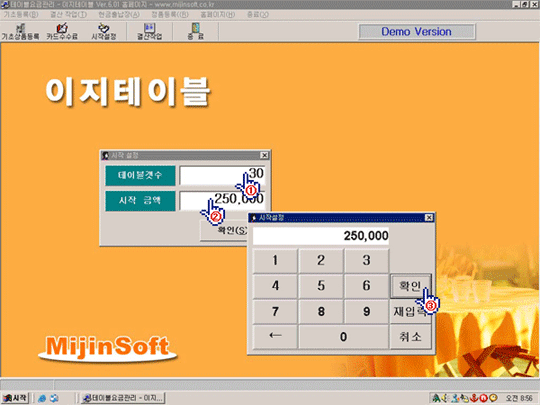This screenshot has width=540, height=405.
Task: Click the 시작 금액 input field
Action: pos(222,201)
